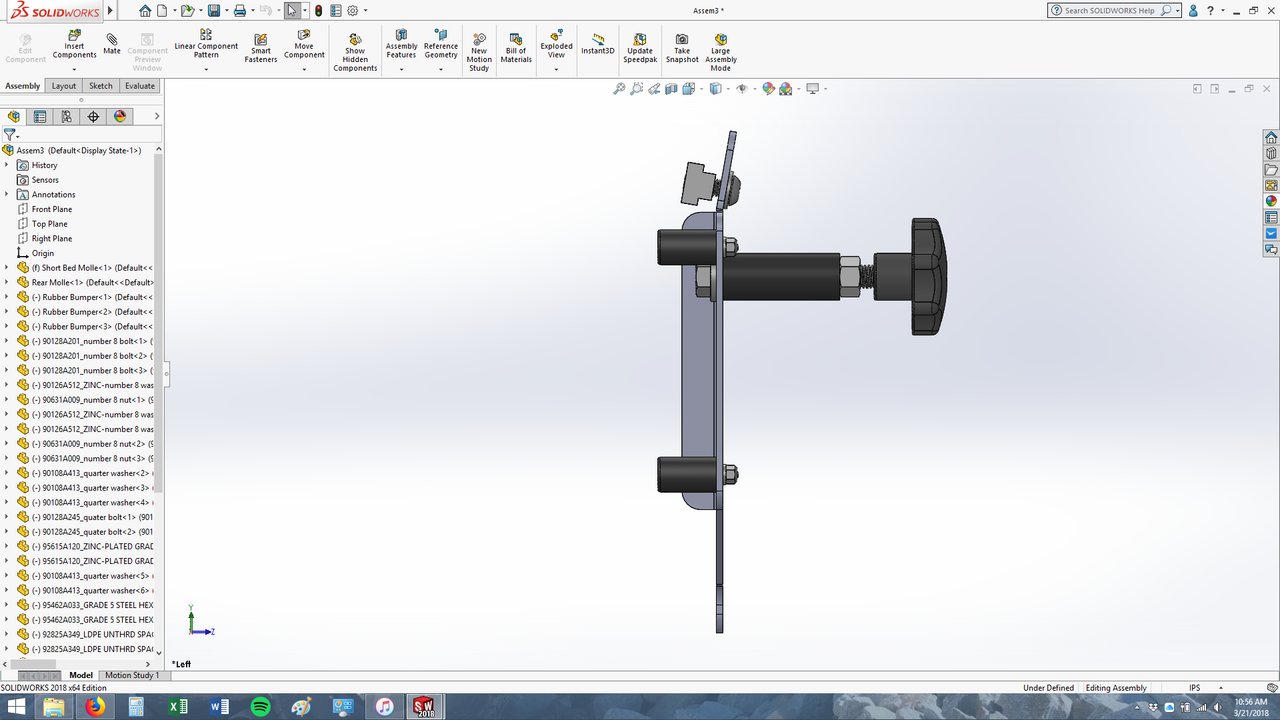Open Assembly Features
Screen dimensions: 1280x720
pyautogui.click(x=401, y=45)
